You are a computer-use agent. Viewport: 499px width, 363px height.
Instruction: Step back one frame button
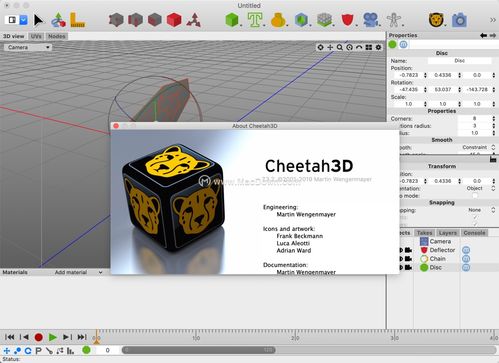24,337
